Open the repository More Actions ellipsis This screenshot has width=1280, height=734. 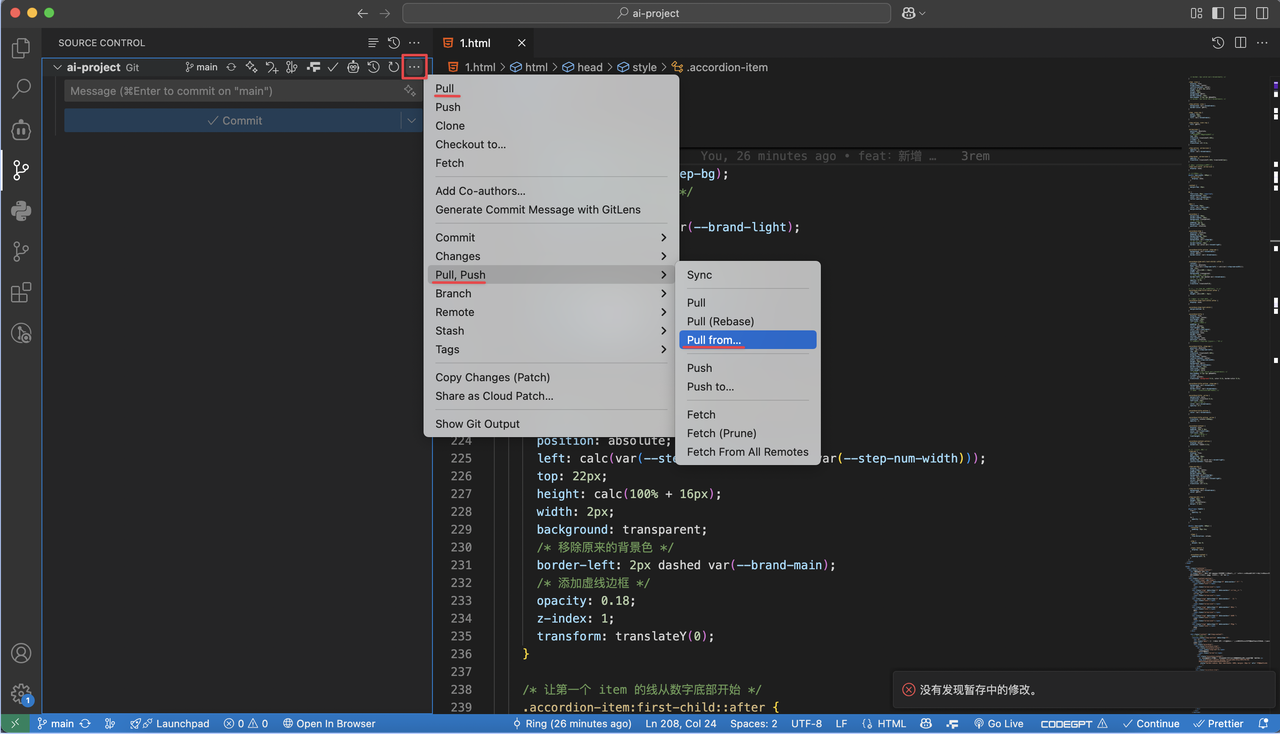414,67
